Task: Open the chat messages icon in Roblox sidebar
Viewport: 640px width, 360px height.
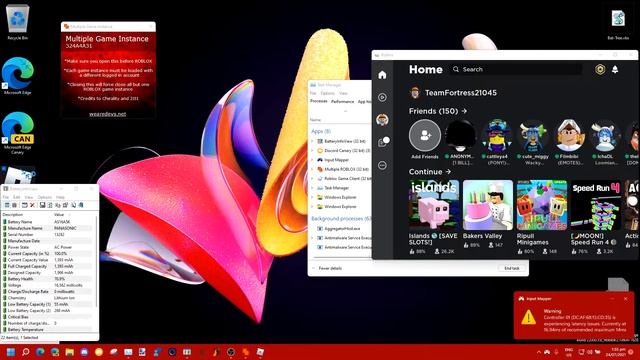Action: tap(383, 142)
